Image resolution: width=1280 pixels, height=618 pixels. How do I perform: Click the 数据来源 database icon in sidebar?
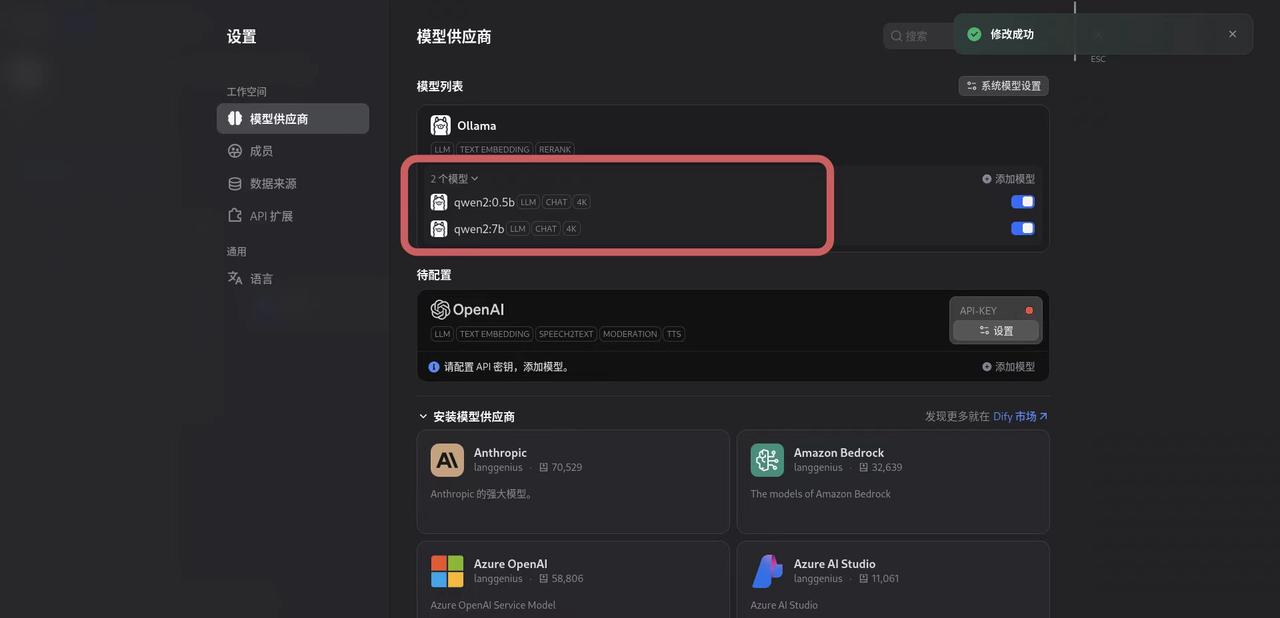point(233,182)
